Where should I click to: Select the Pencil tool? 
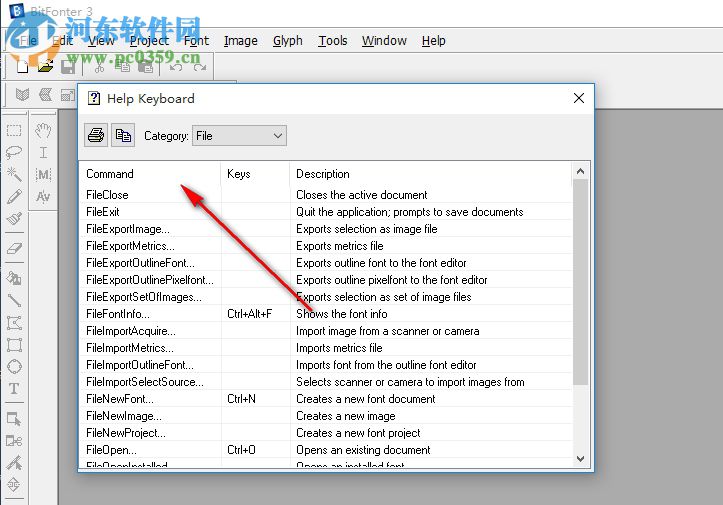point(14,196)
